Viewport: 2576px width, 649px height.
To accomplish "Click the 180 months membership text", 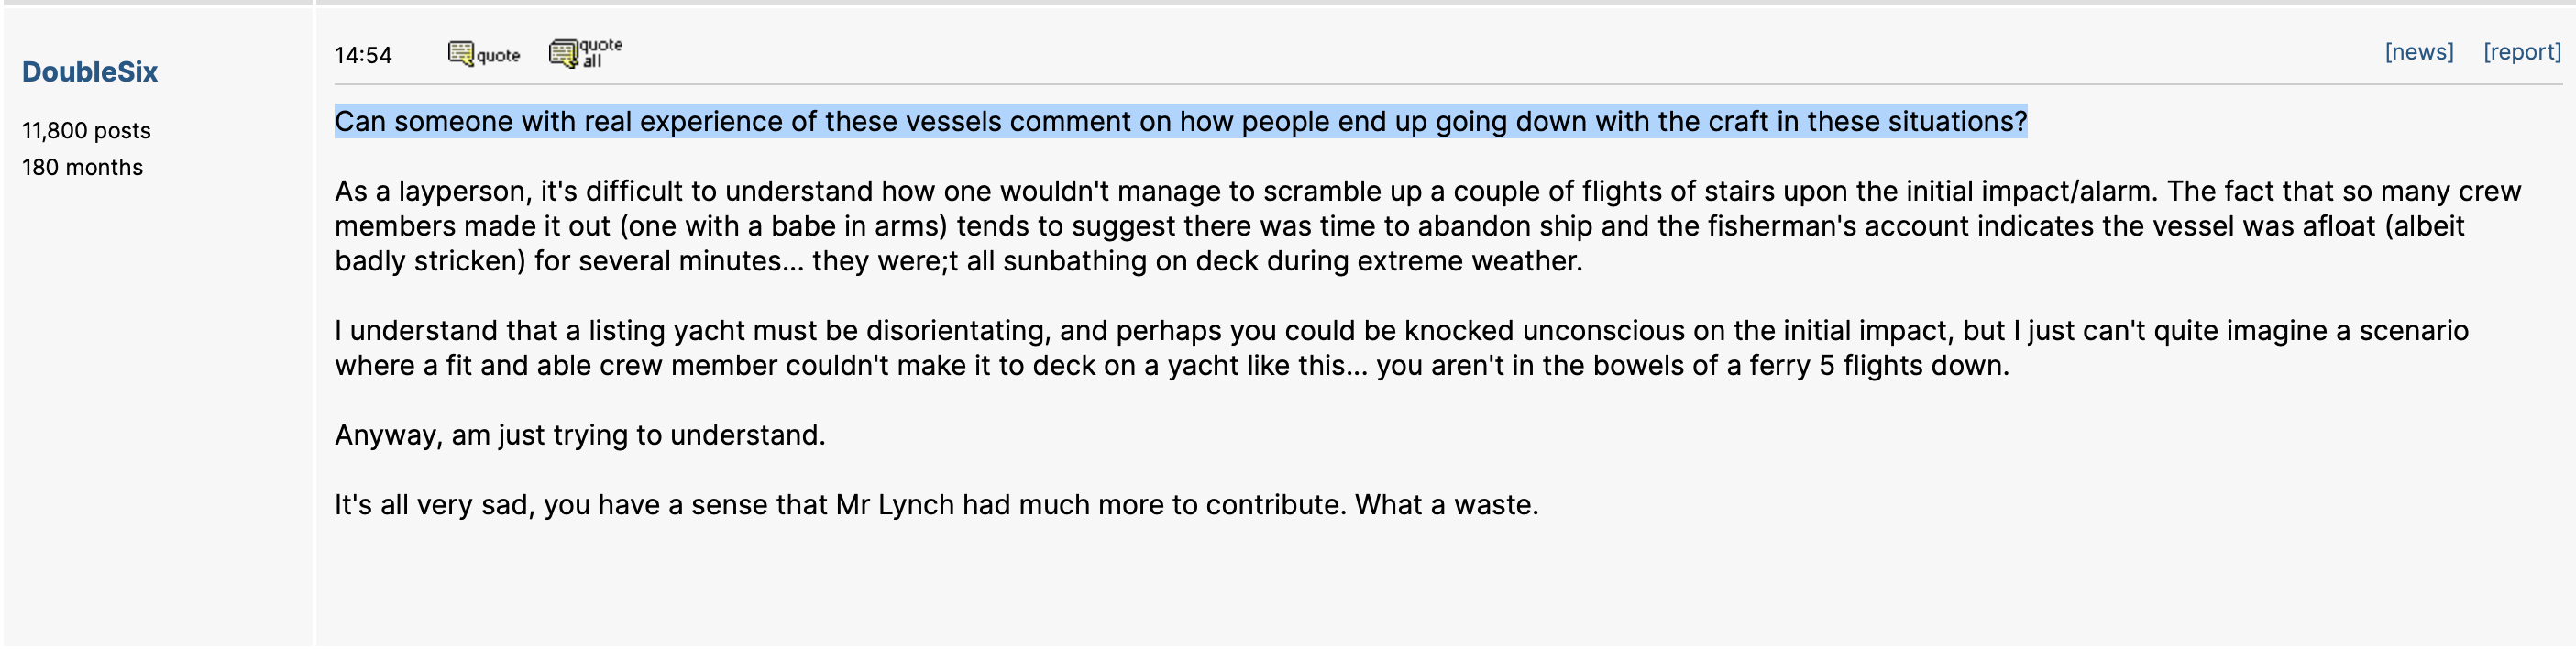I will [x=82, y=167].
